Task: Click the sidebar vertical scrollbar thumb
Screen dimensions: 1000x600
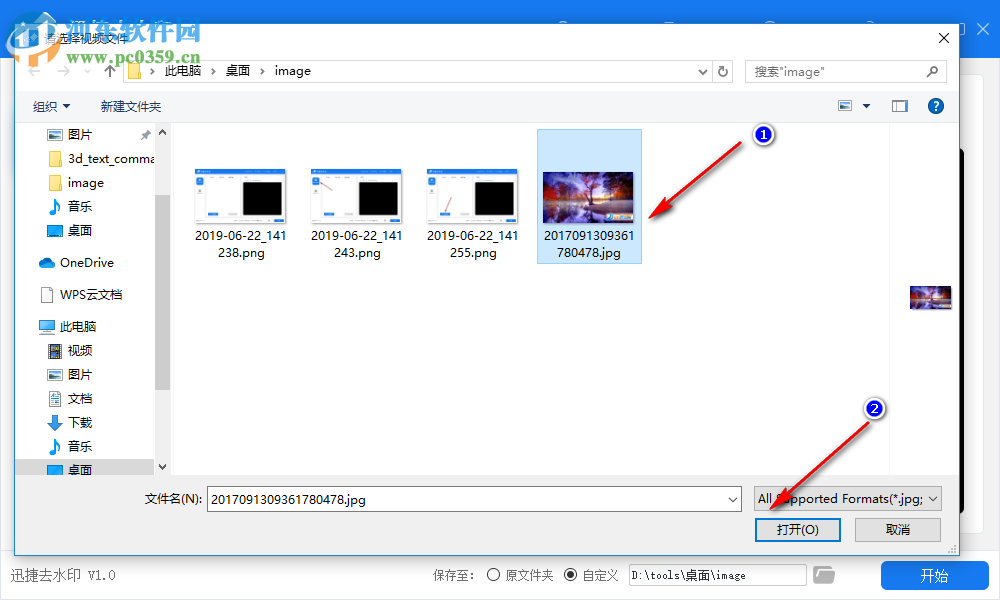Action: click(x=162, y=292)
